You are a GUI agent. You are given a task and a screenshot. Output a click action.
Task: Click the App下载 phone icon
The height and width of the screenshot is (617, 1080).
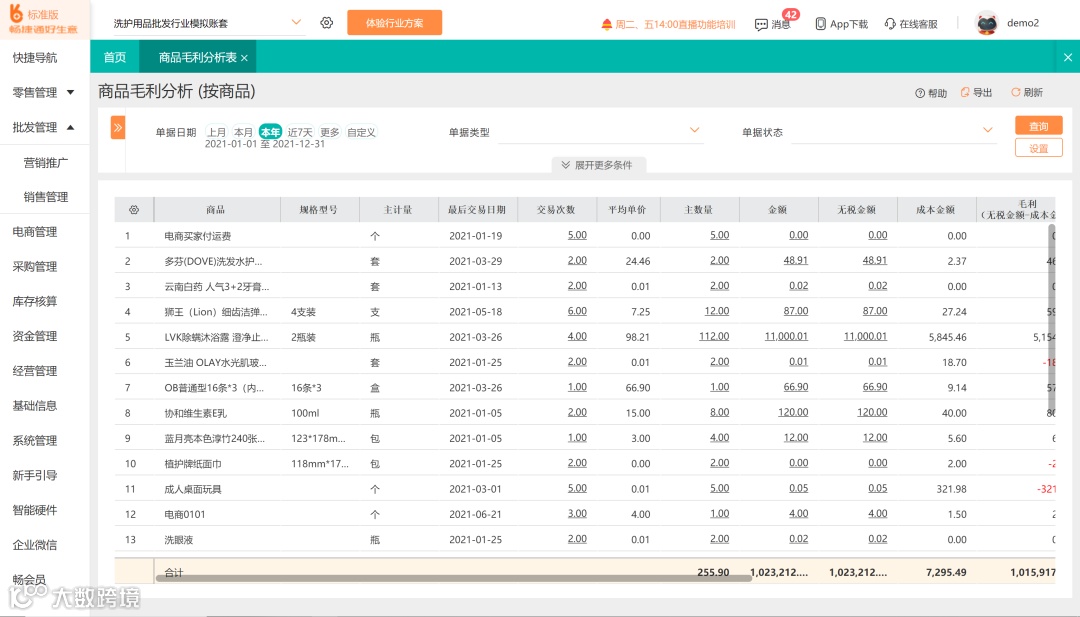point(820,23)
